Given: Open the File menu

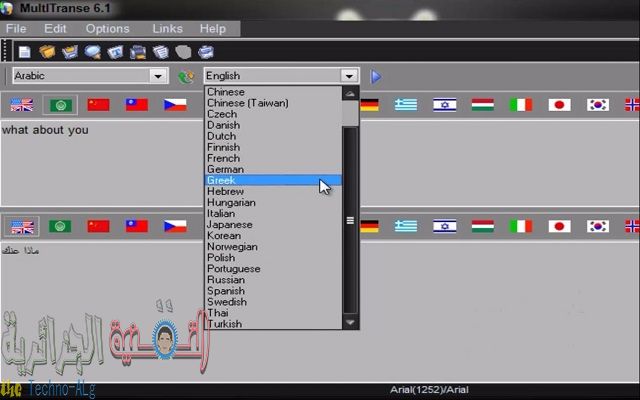Looking at the screenshot, I should click(16, 29).
